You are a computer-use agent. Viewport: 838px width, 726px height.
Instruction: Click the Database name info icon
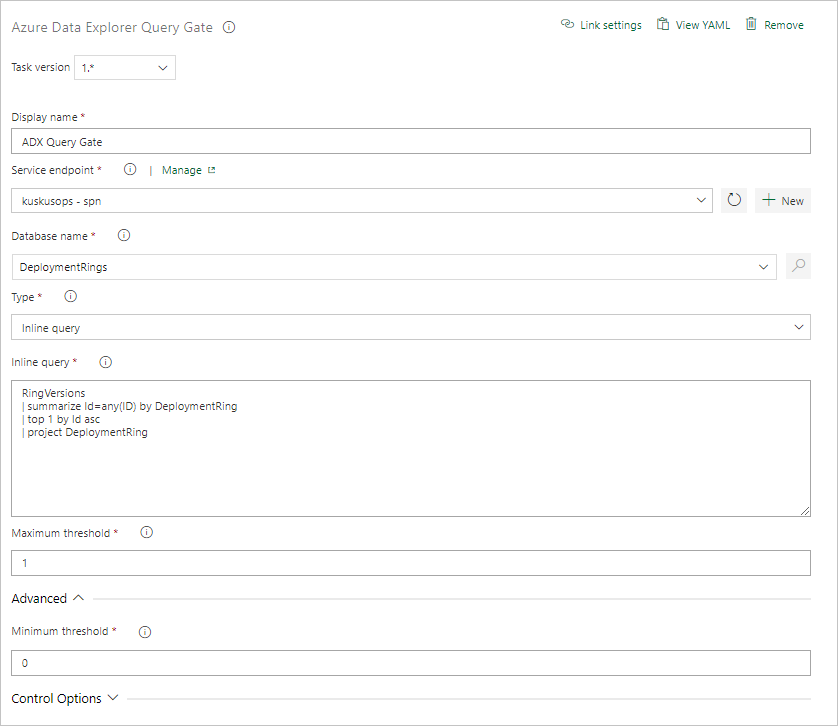pyautogui.click(x=122, y=235)
